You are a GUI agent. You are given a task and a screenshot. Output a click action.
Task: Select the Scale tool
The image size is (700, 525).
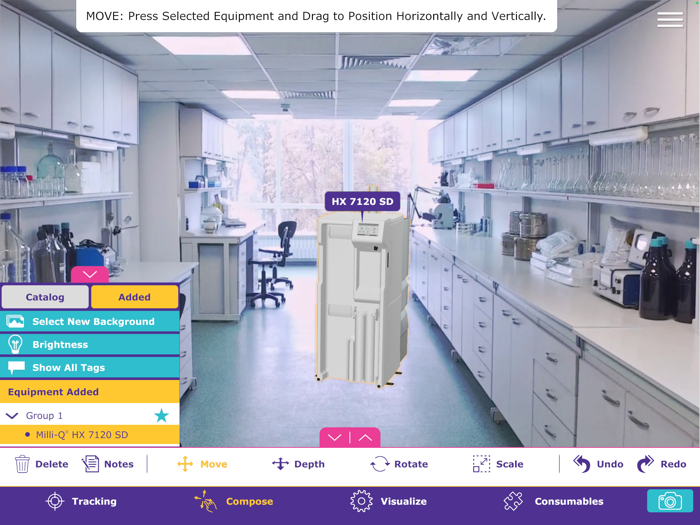coord(498,464)
